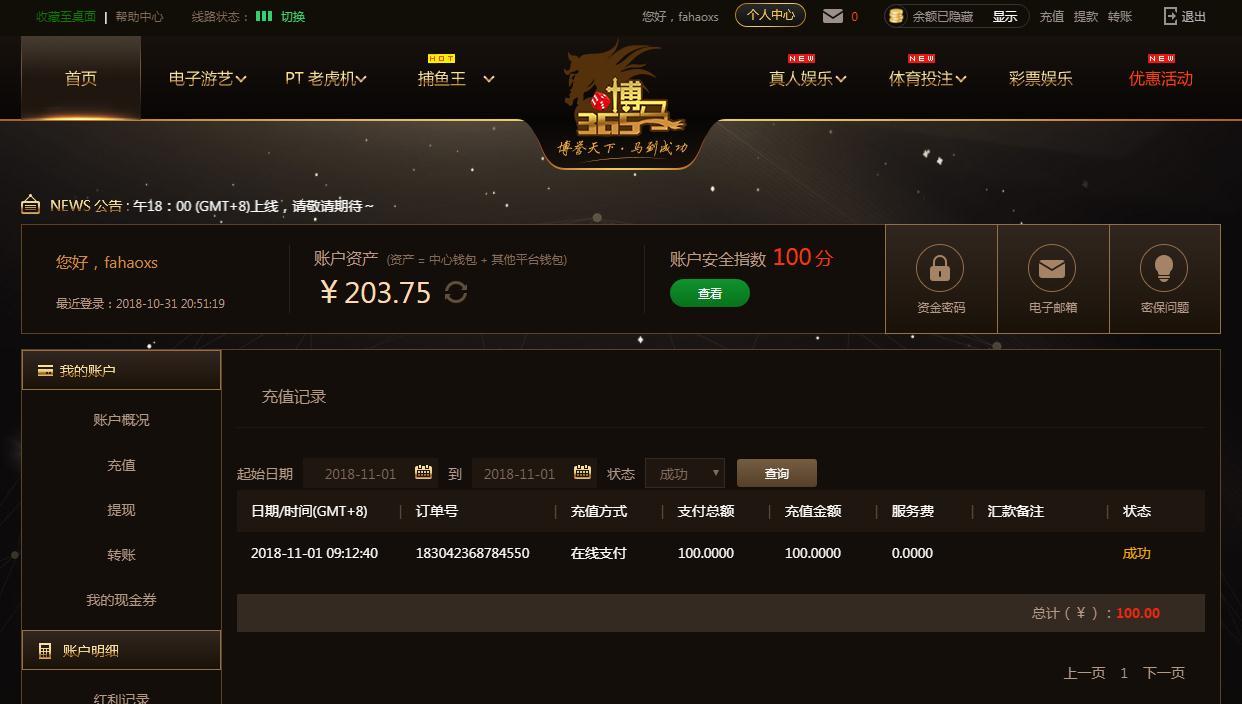The width and height of the screenshot is (1242, 704).
Task: Expand the 真人娱乐 menu
Action: click(x=808, y=78)
